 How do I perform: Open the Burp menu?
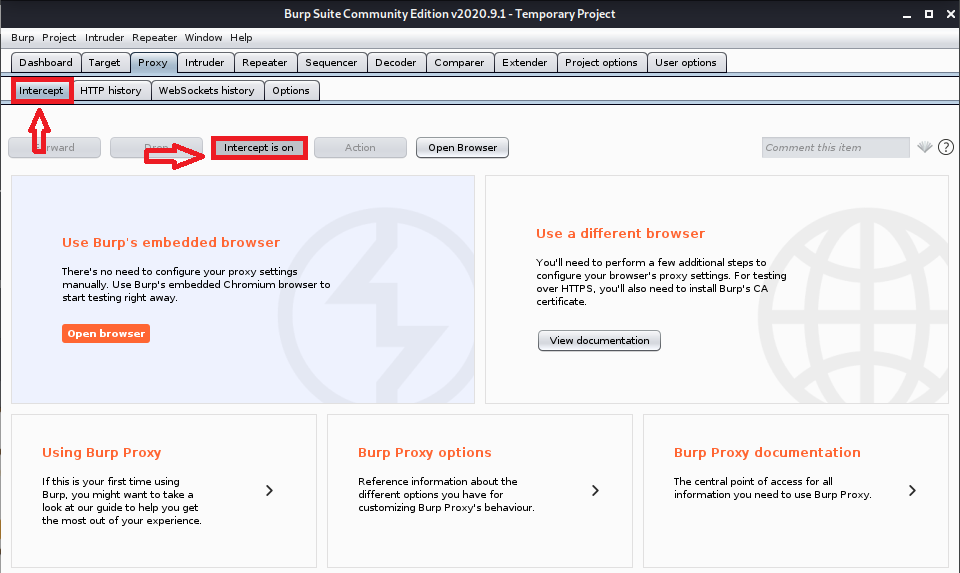tap(23, 37)
